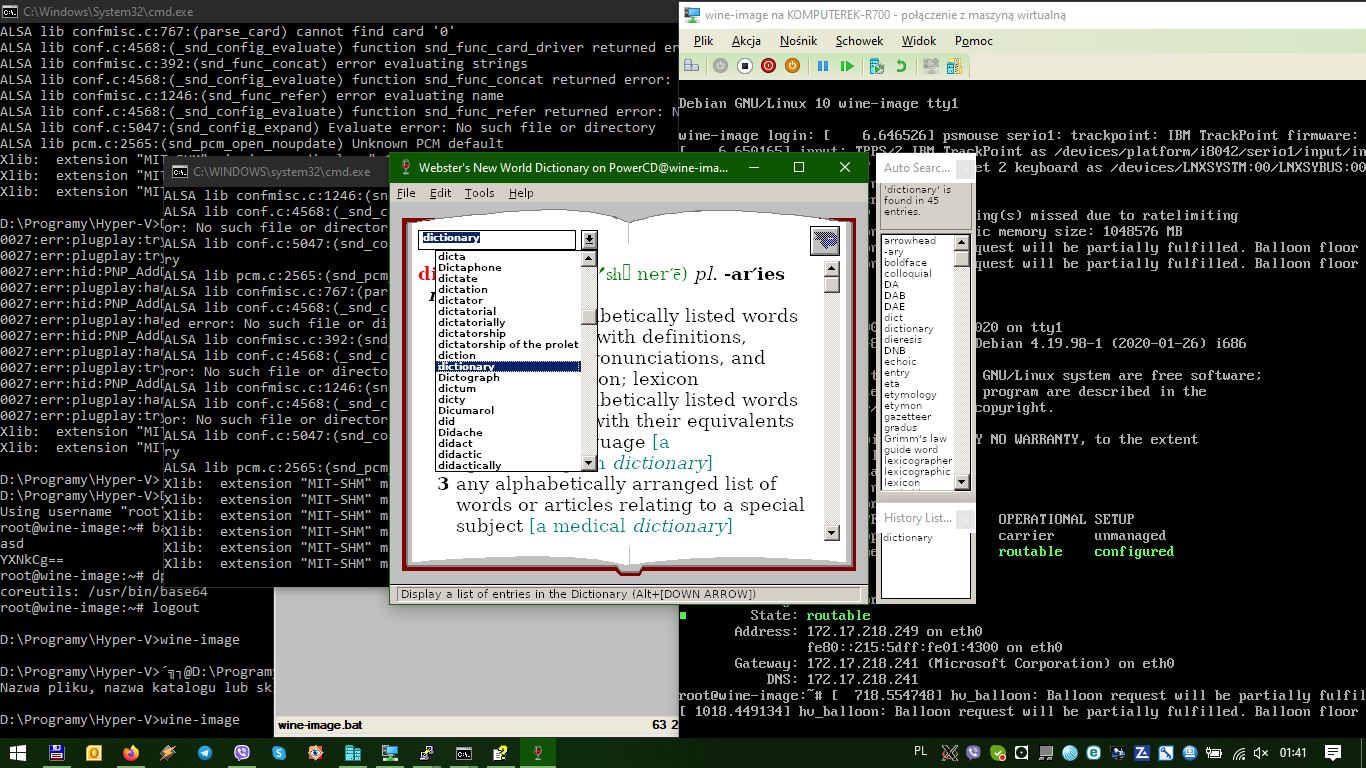
Task: Click the dictionary word input field
Action: [497, 239]
